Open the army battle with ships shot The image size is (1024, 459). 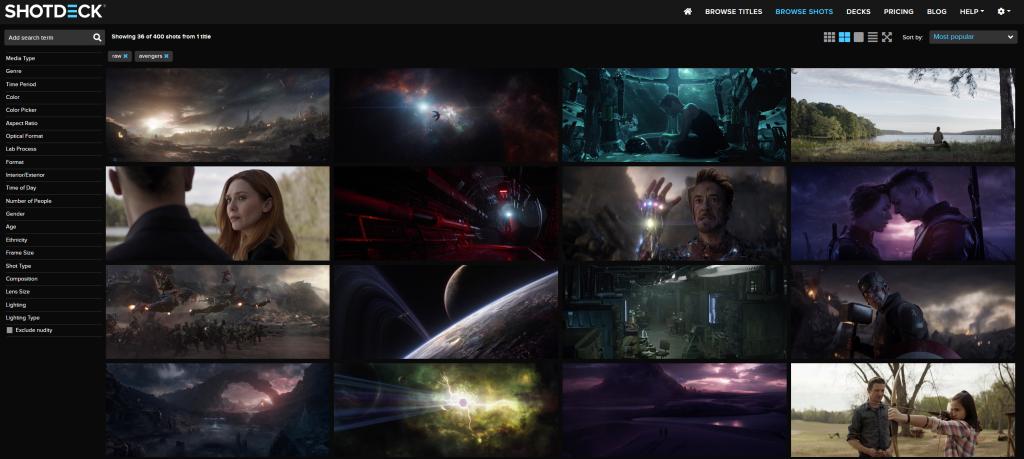[x=217, y=312]
